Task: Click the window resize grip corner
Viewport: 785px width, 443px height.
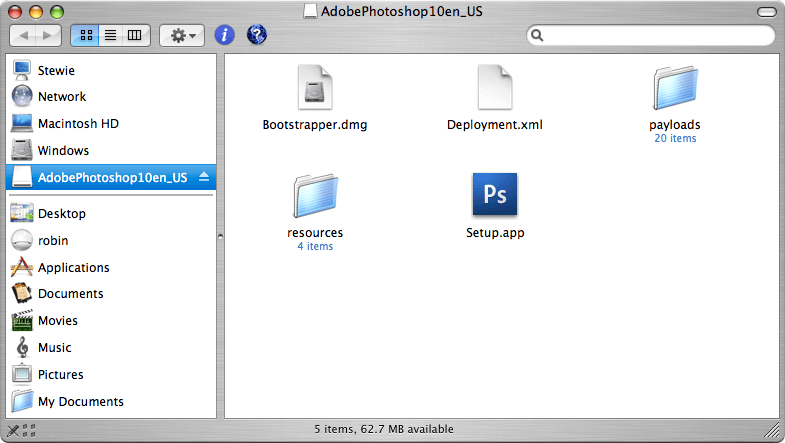Action: point(773,429)
